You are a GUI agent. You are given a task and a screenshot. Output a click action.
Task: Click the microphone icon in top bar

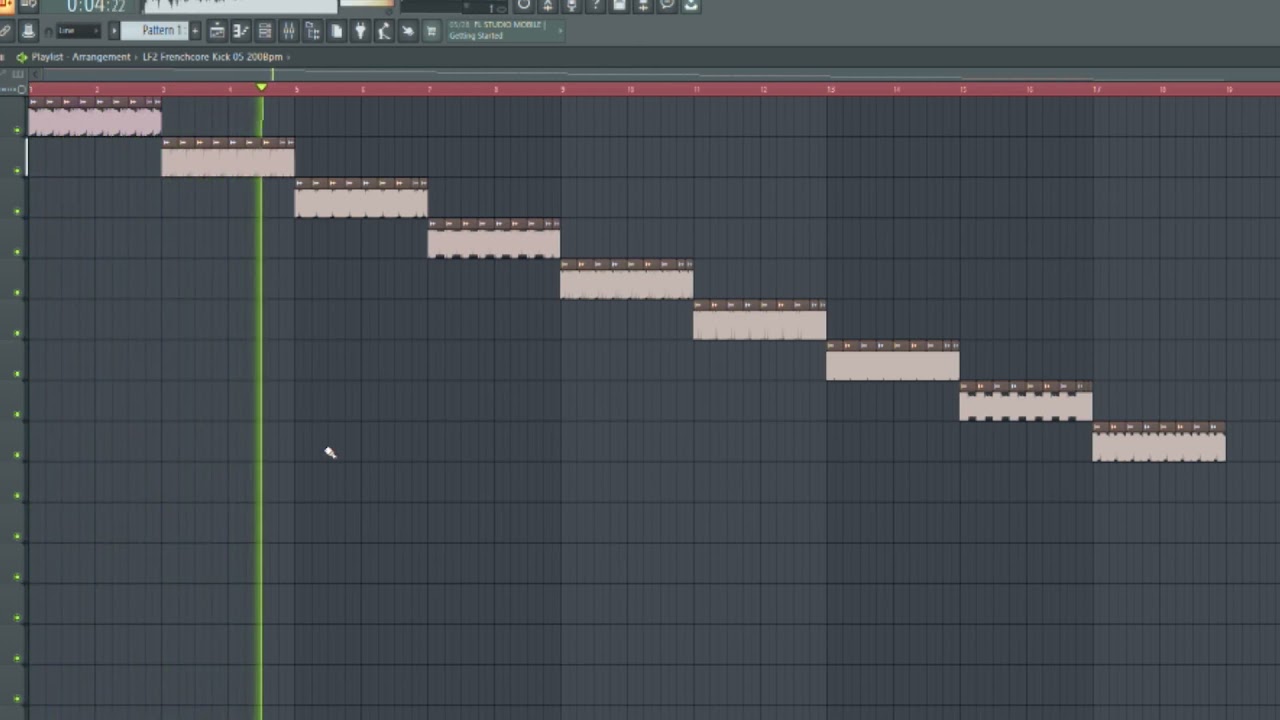[571, 6]
